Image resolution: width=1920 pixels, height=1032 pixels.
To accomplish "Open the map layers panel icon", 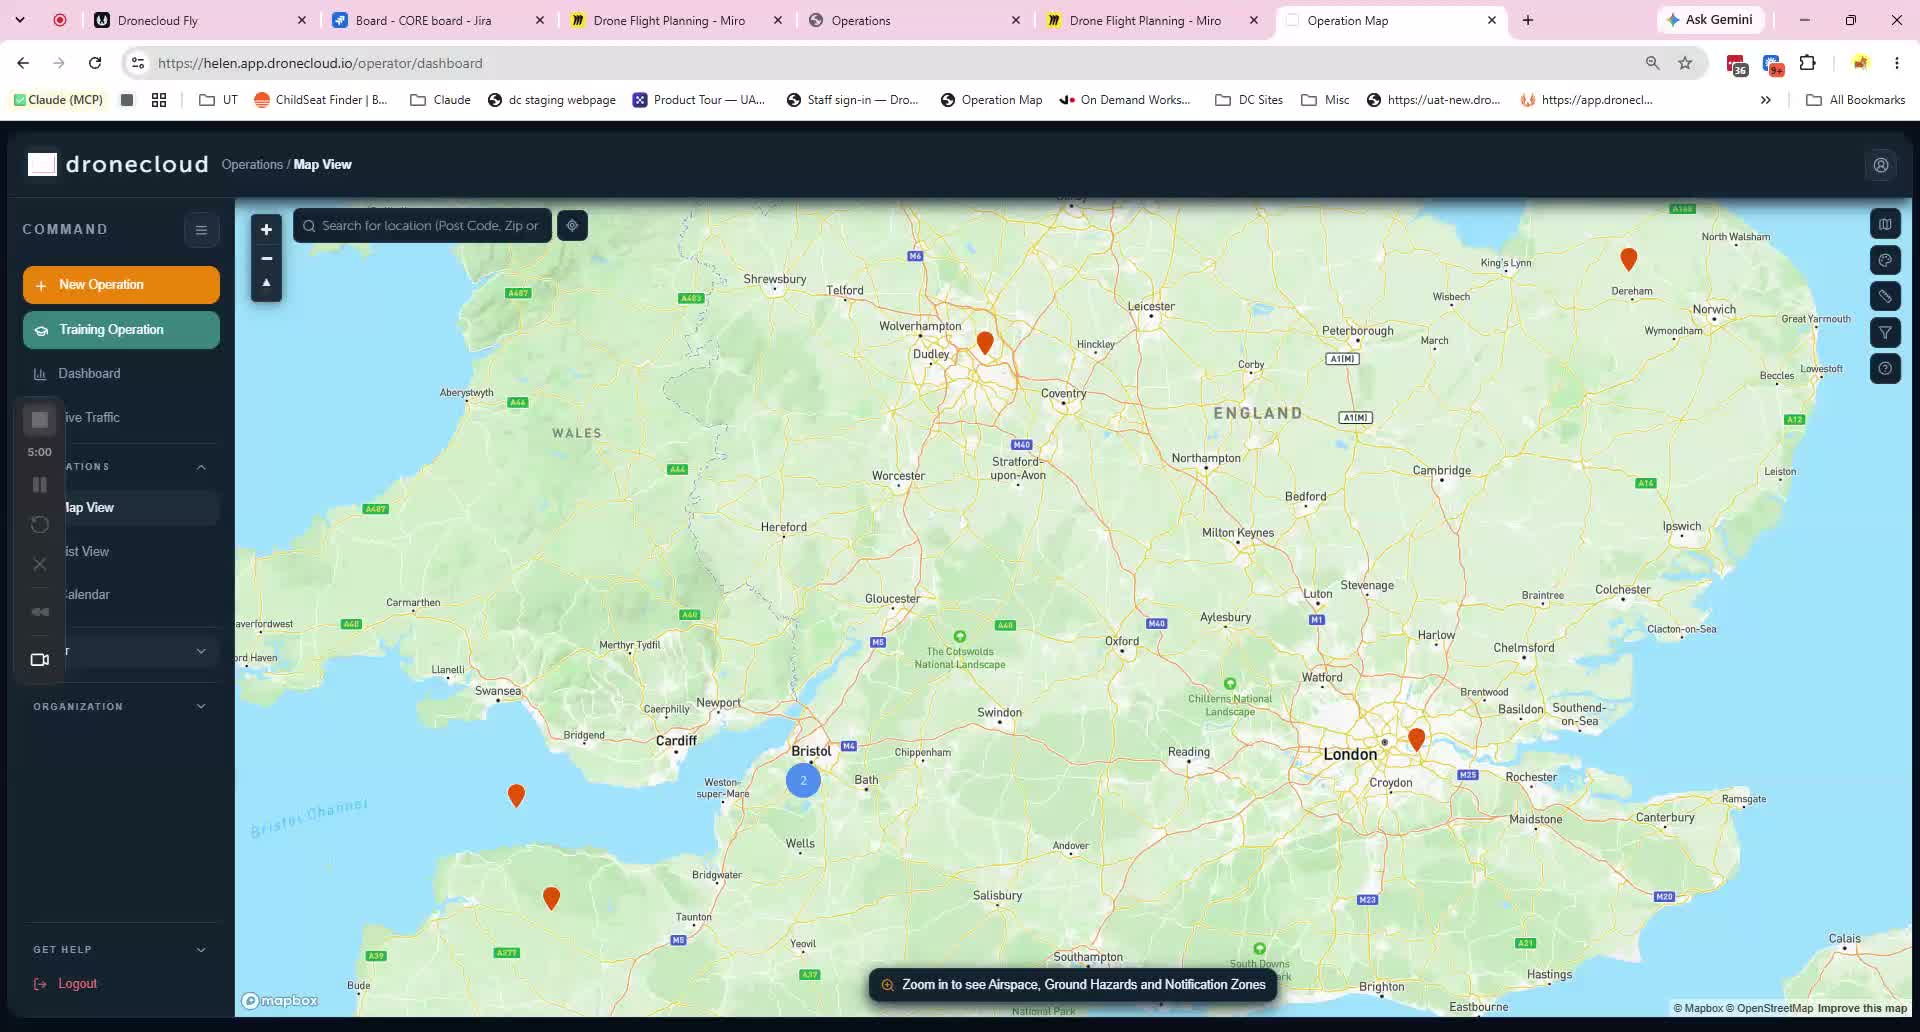I will [x=1885, y=224].
